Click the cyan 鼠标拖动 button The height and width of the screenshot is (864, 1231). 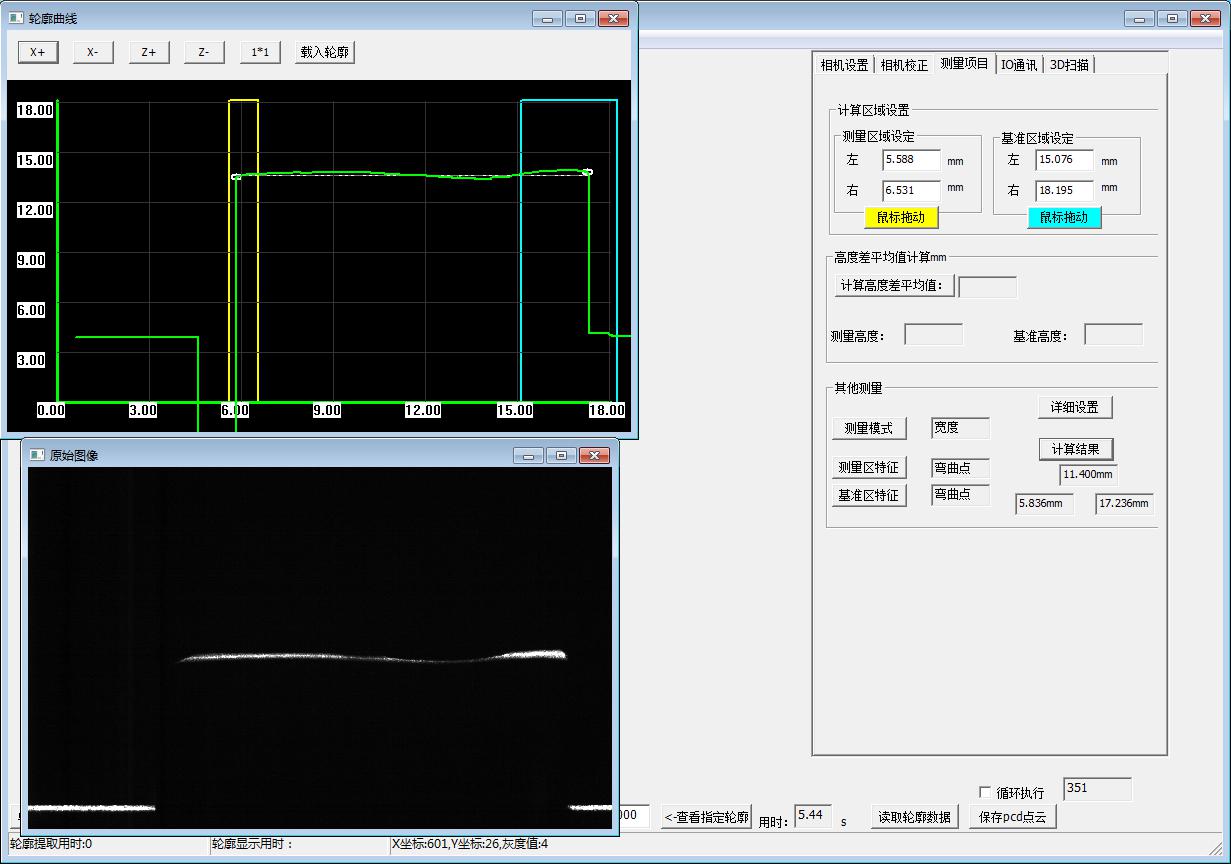click(1064, 217)
